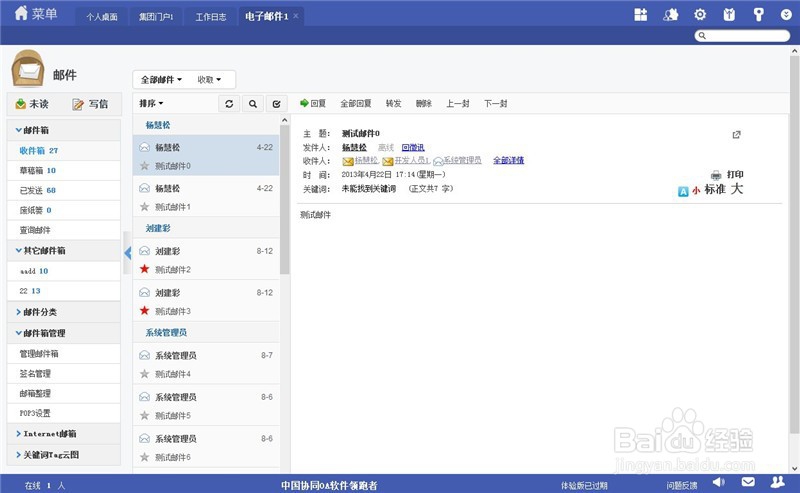
Task: Unstar the 测试邮件3 message
Action: pyautogui.click(x=144, y=310)
